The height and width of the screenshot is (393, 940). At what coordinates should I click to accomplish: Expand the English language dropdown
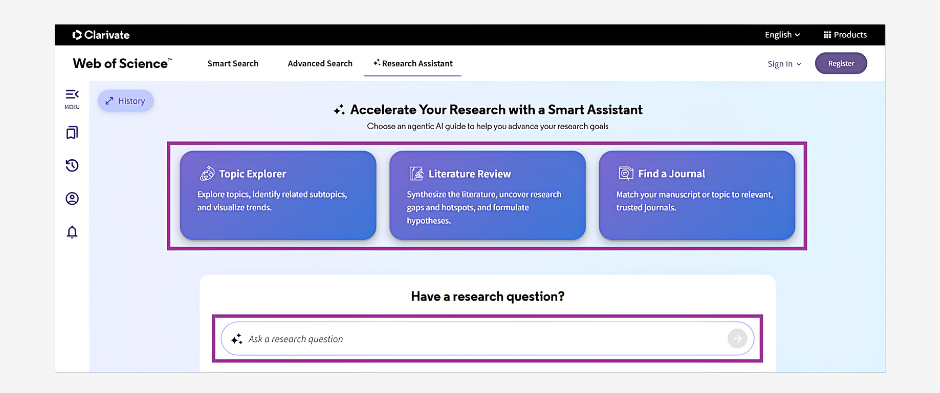[782, 35]
